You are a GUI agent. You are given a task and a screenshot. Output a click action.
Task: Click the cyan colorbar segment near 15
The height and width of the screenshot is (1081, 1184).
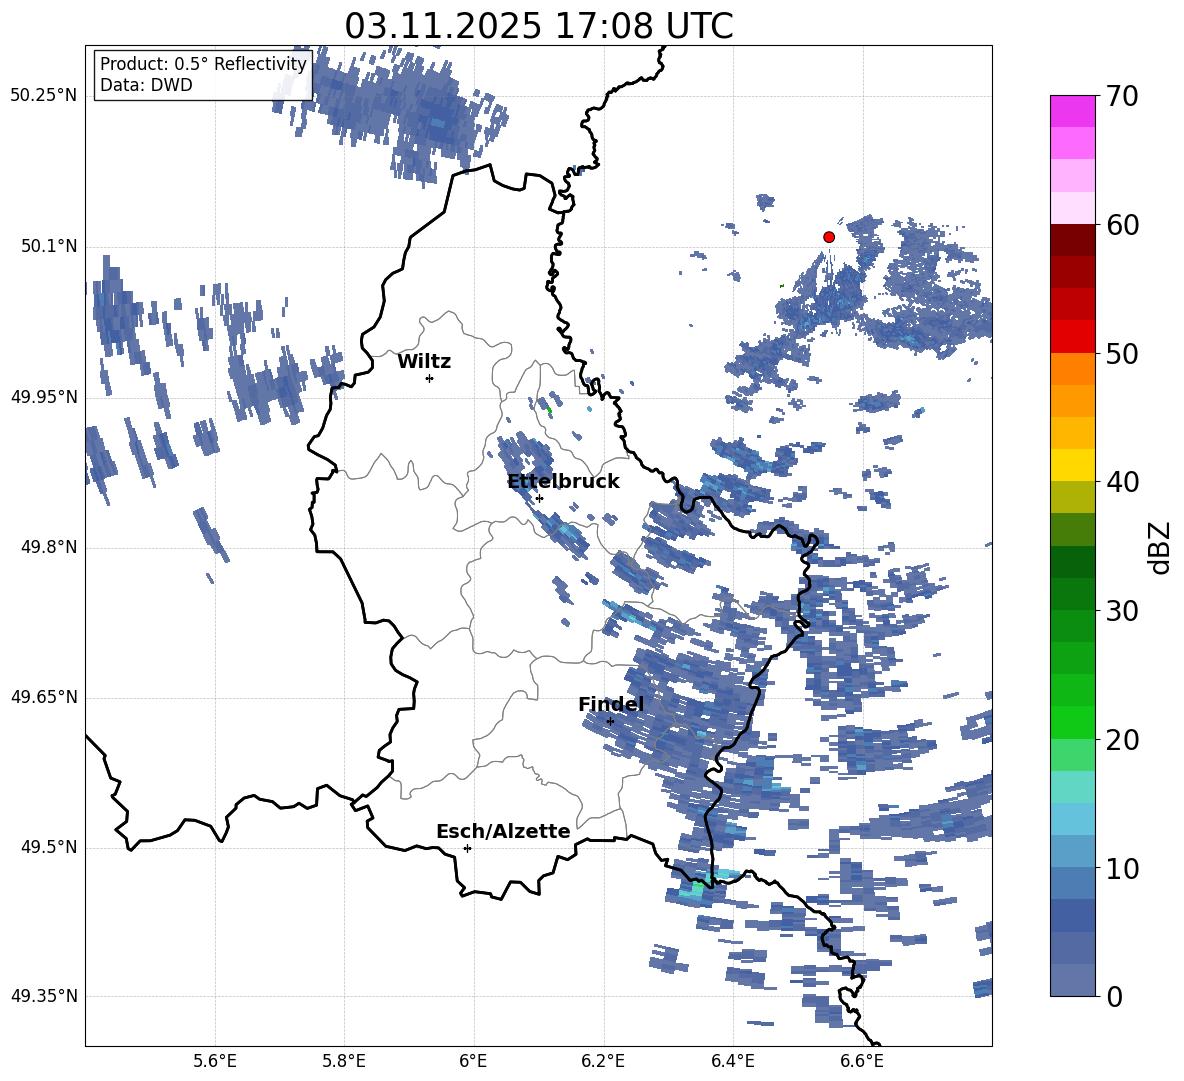click(x=1072, y=787)
